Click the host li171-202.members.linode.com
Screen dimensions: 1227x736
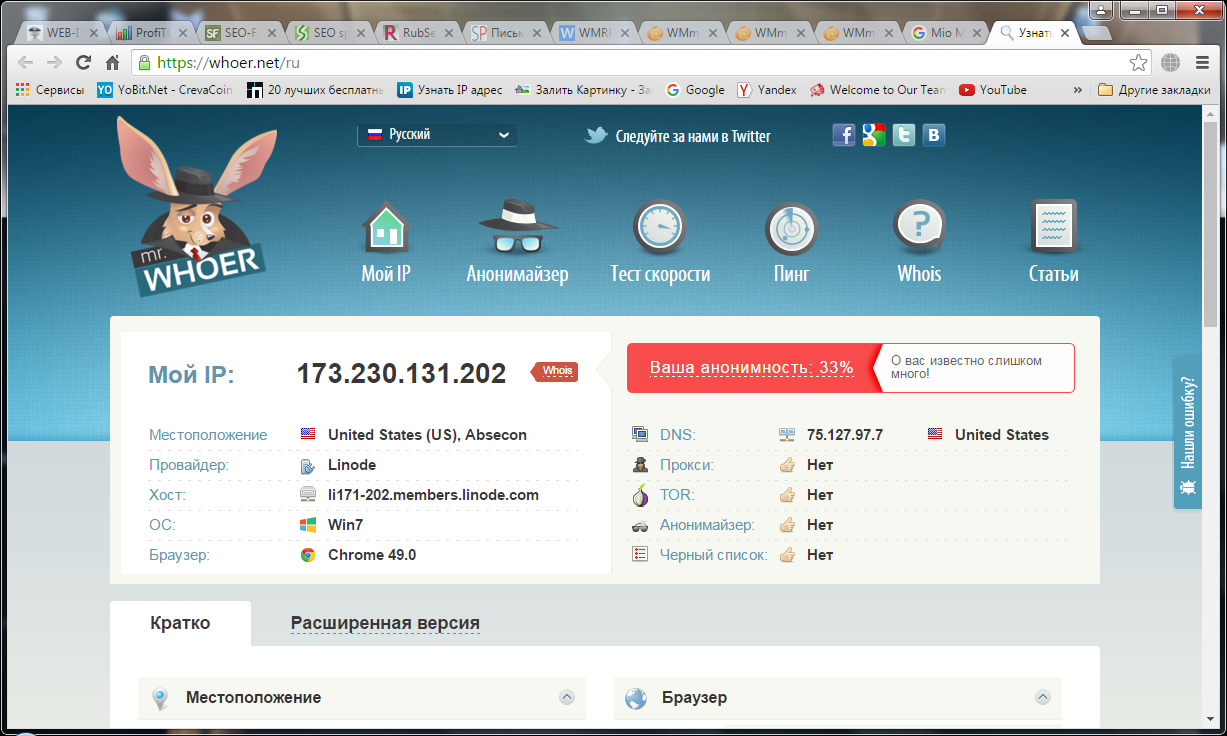pyautogui.click(x=433, y=495)
